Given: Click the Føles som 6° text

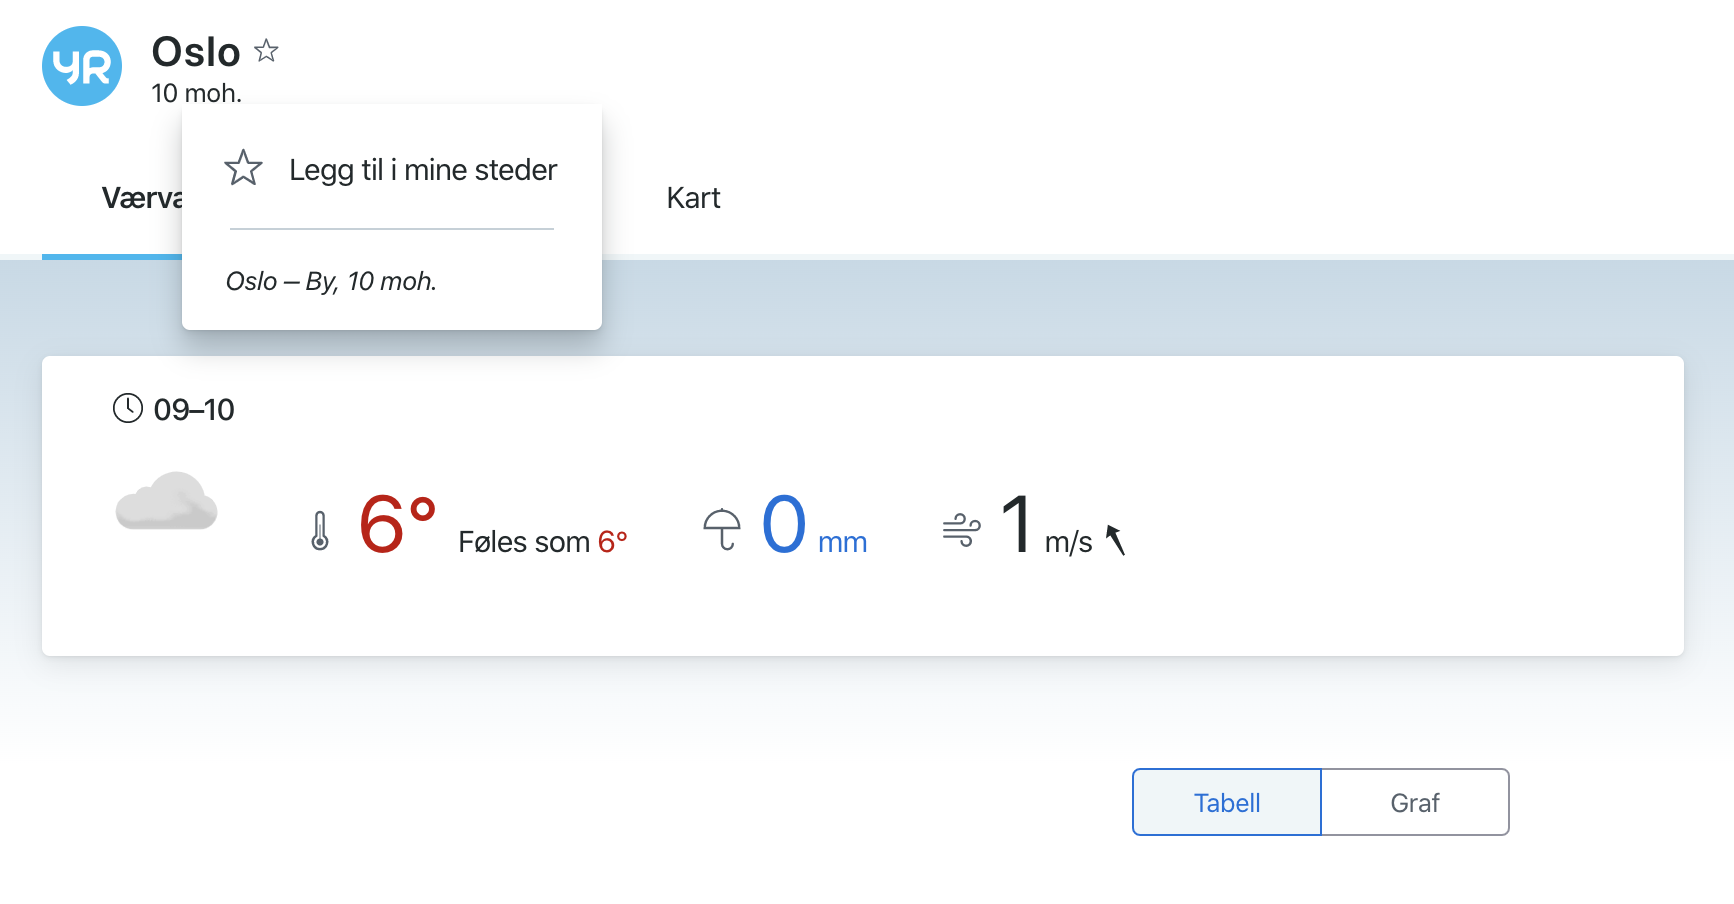Looking at the screenshot, I should coord(543,542).
